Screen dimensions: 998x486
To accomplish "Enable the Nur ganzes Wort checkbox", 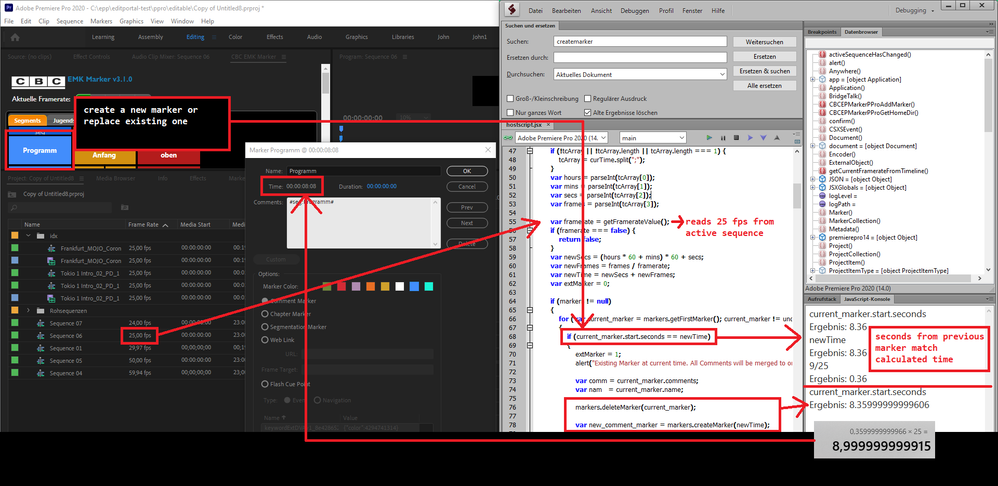I will 510,113.
